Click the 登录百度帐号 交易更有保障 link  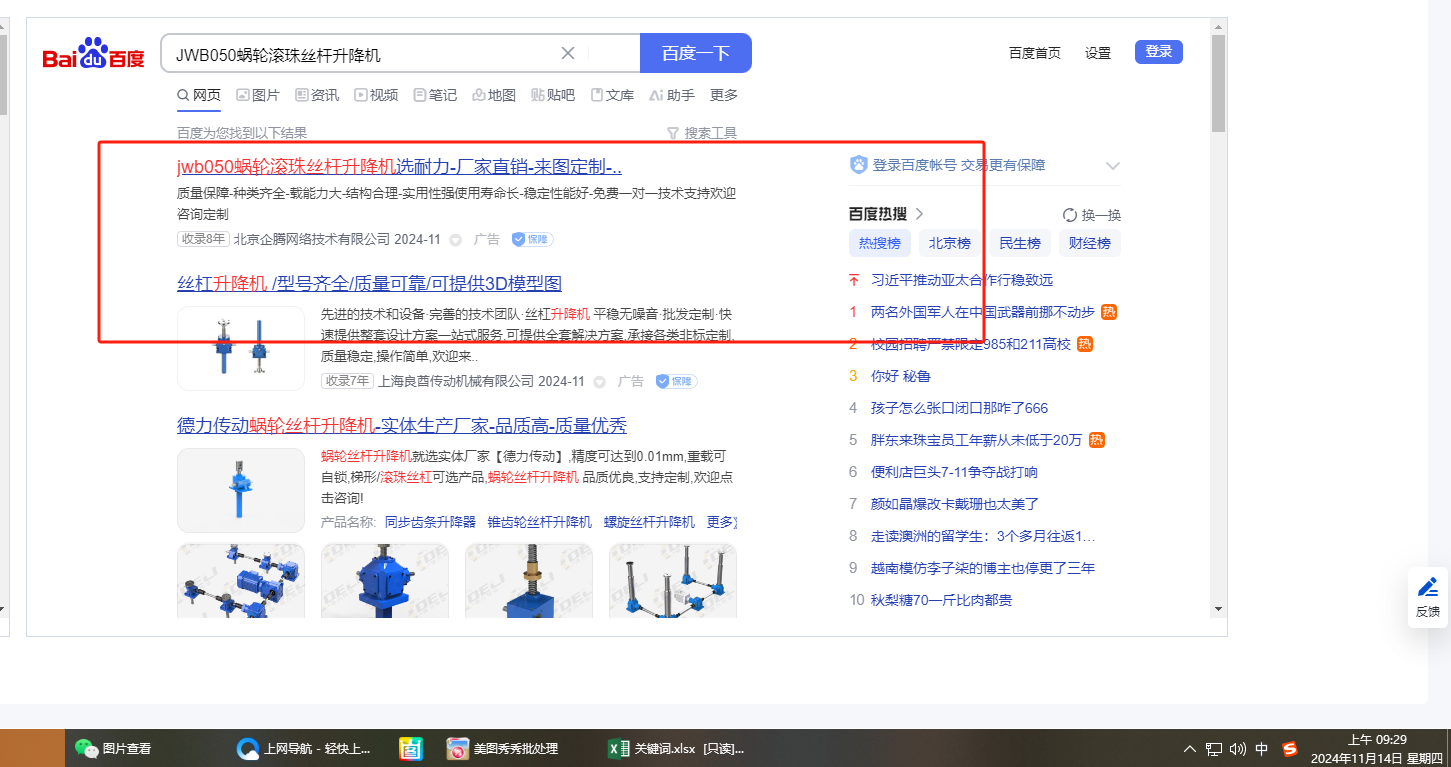tap(959, 166)
